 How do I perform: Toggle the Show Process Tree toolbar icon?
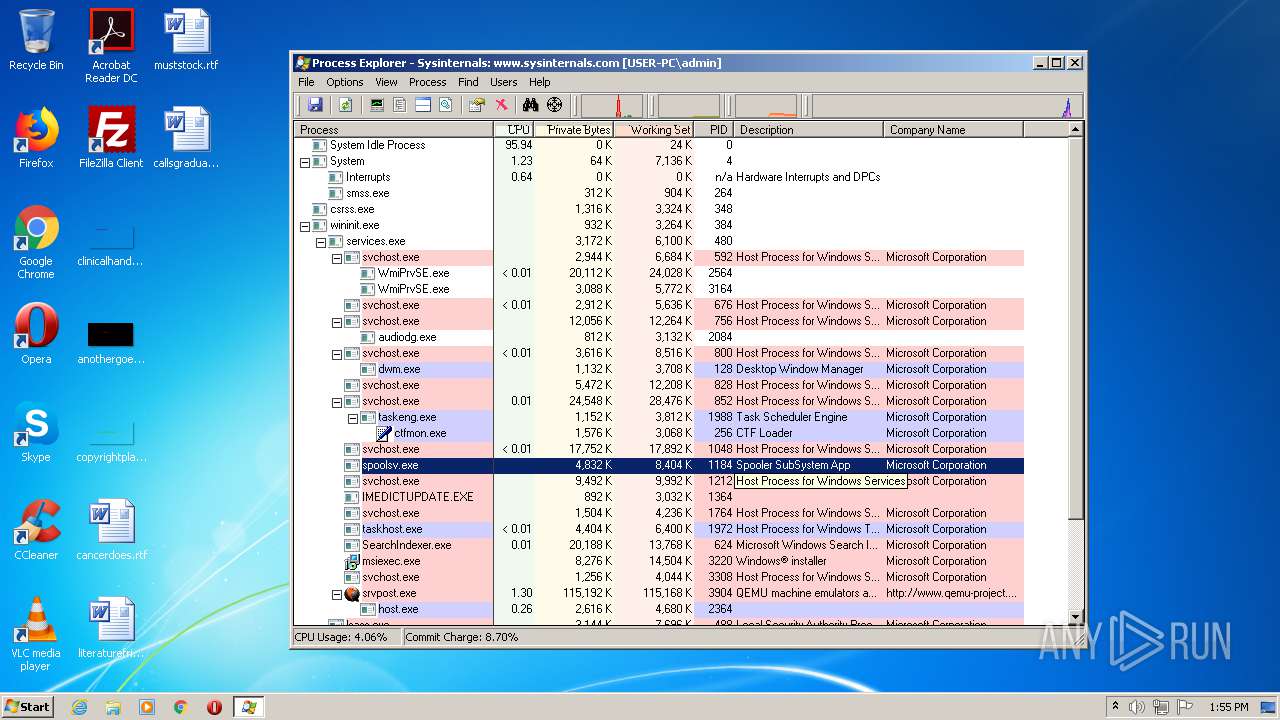pos(400,105)
